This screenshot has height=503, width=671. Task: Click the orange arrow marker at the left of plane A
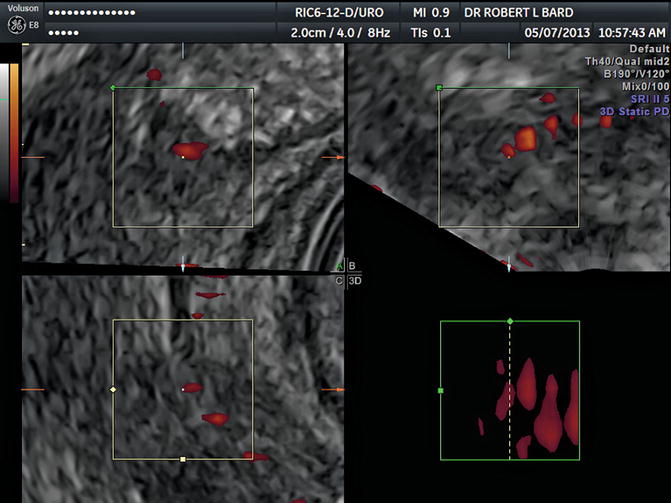28,157
